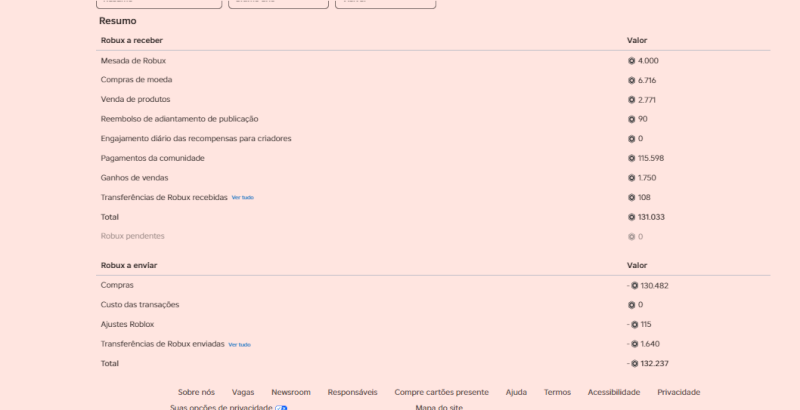Click the Robux icon in Venda de produtos row
The height and width of the screenshot is (410, 800).
[631, 100]
